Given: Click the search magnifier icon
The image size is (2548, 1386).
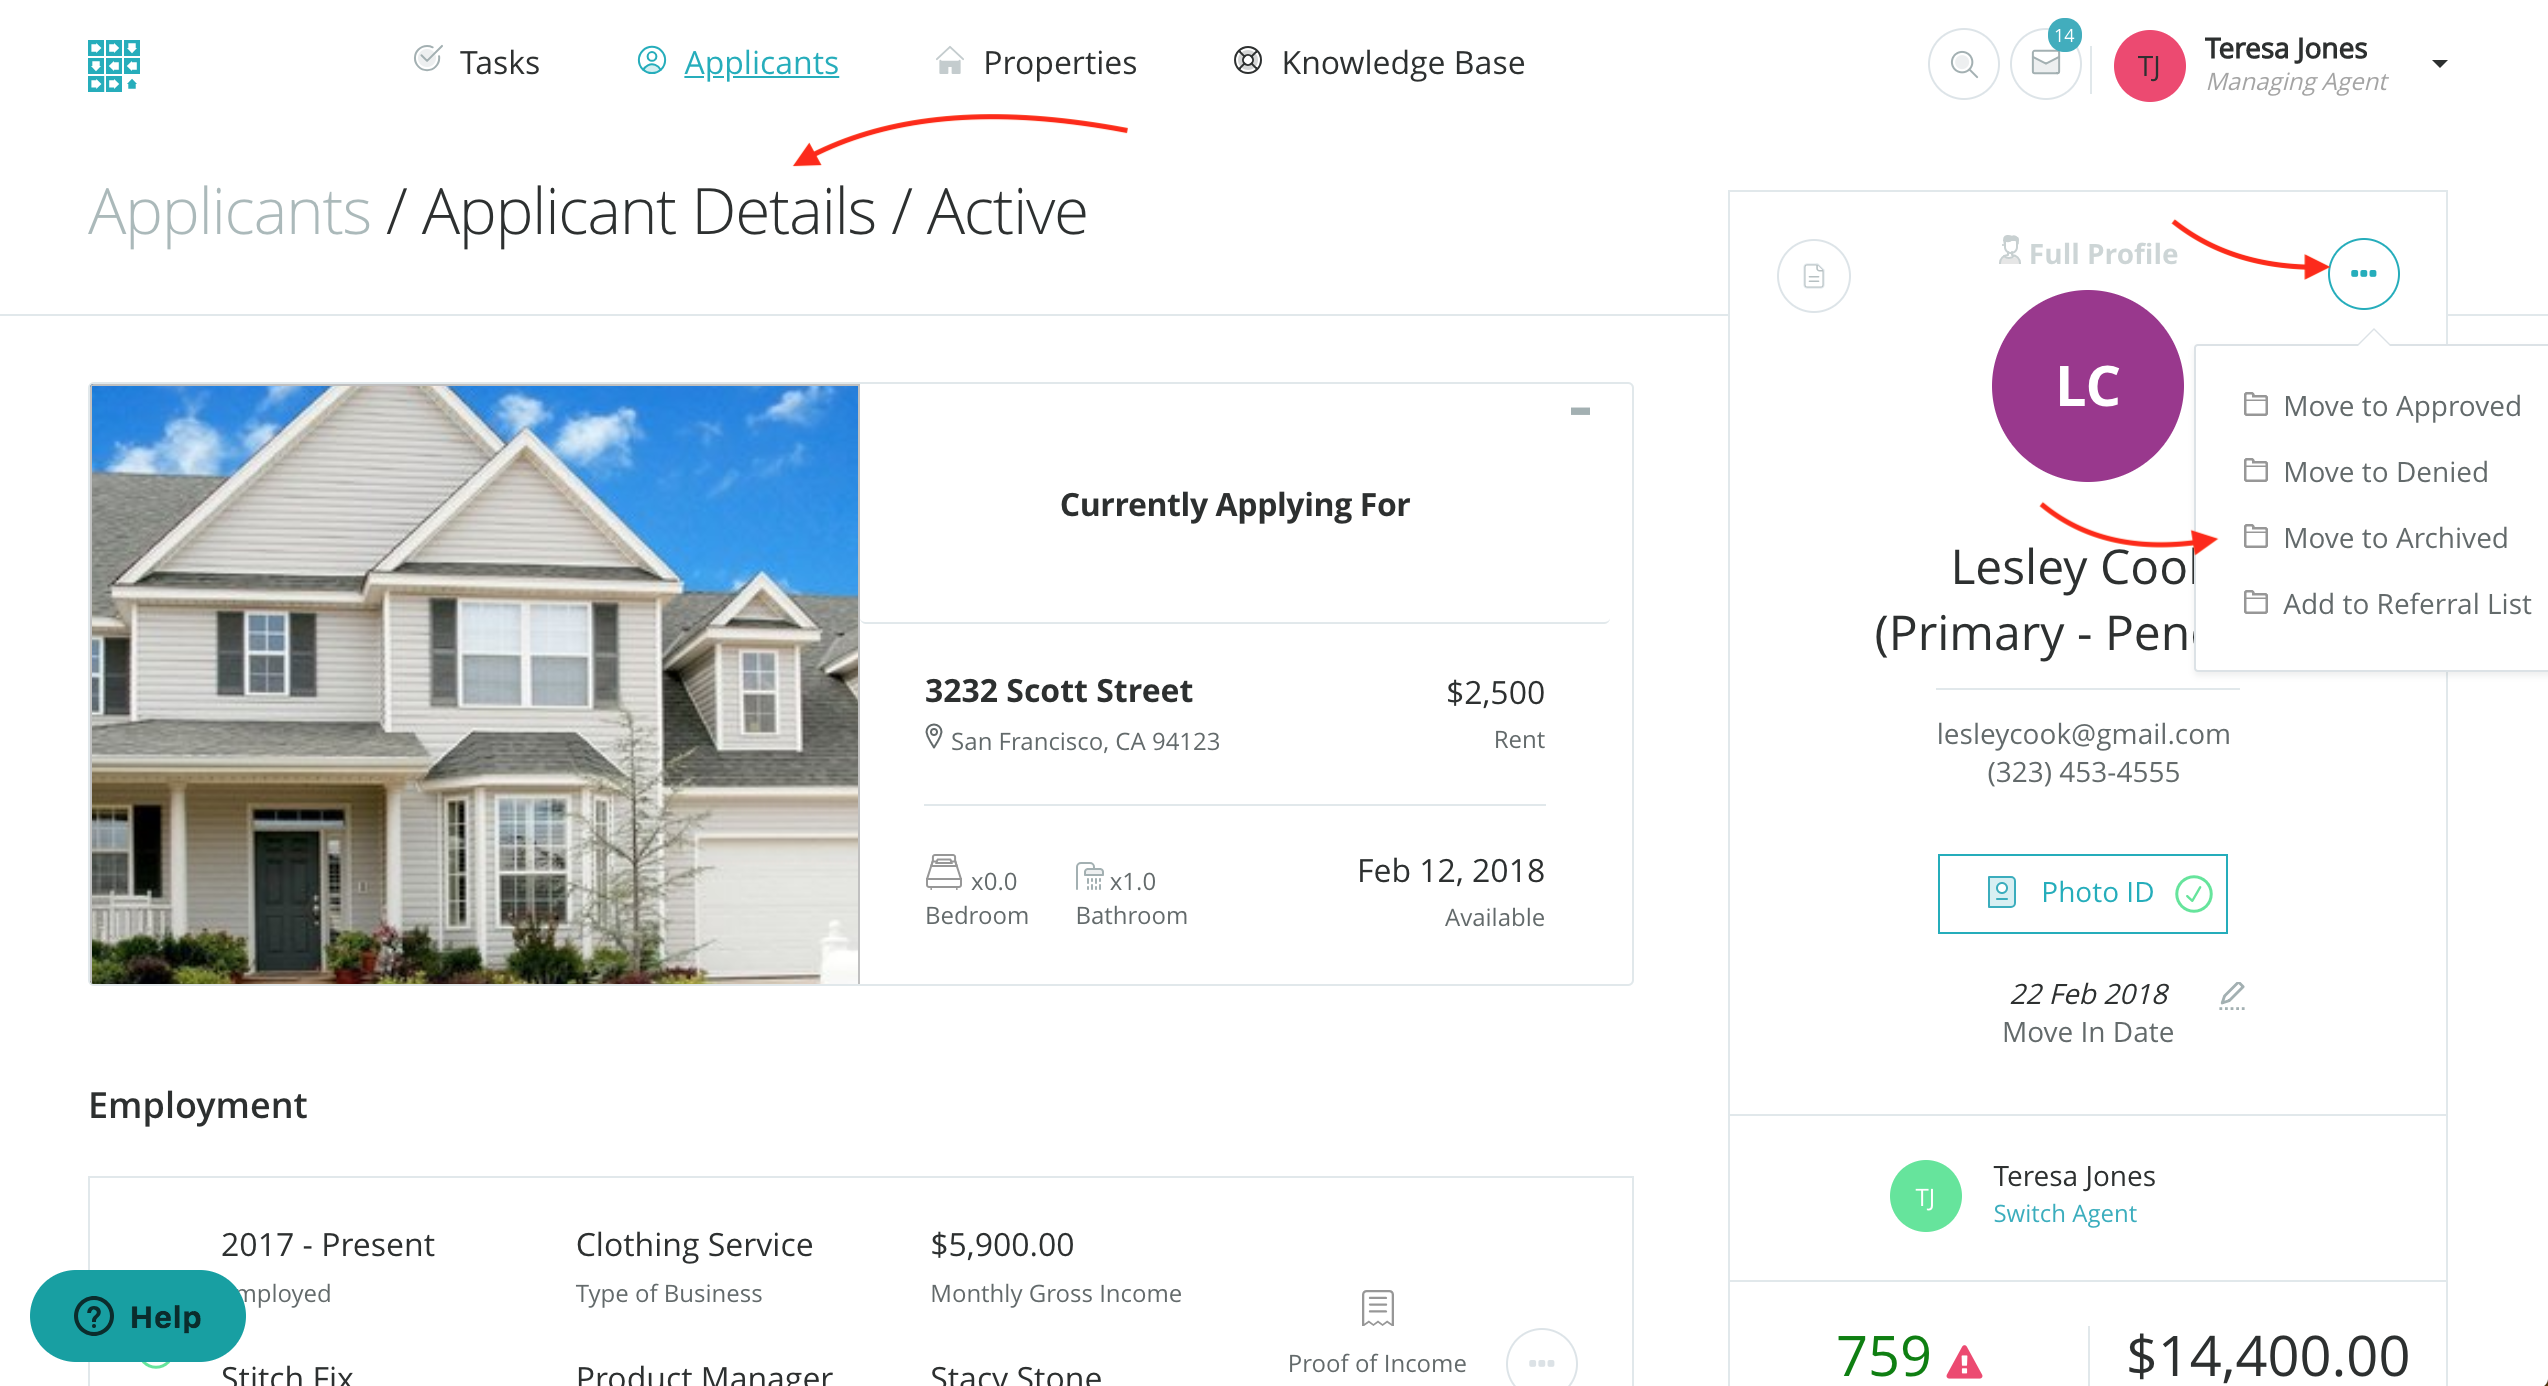Looking at the screenshot, I should pyautogui.click(x=1963, y=65).
